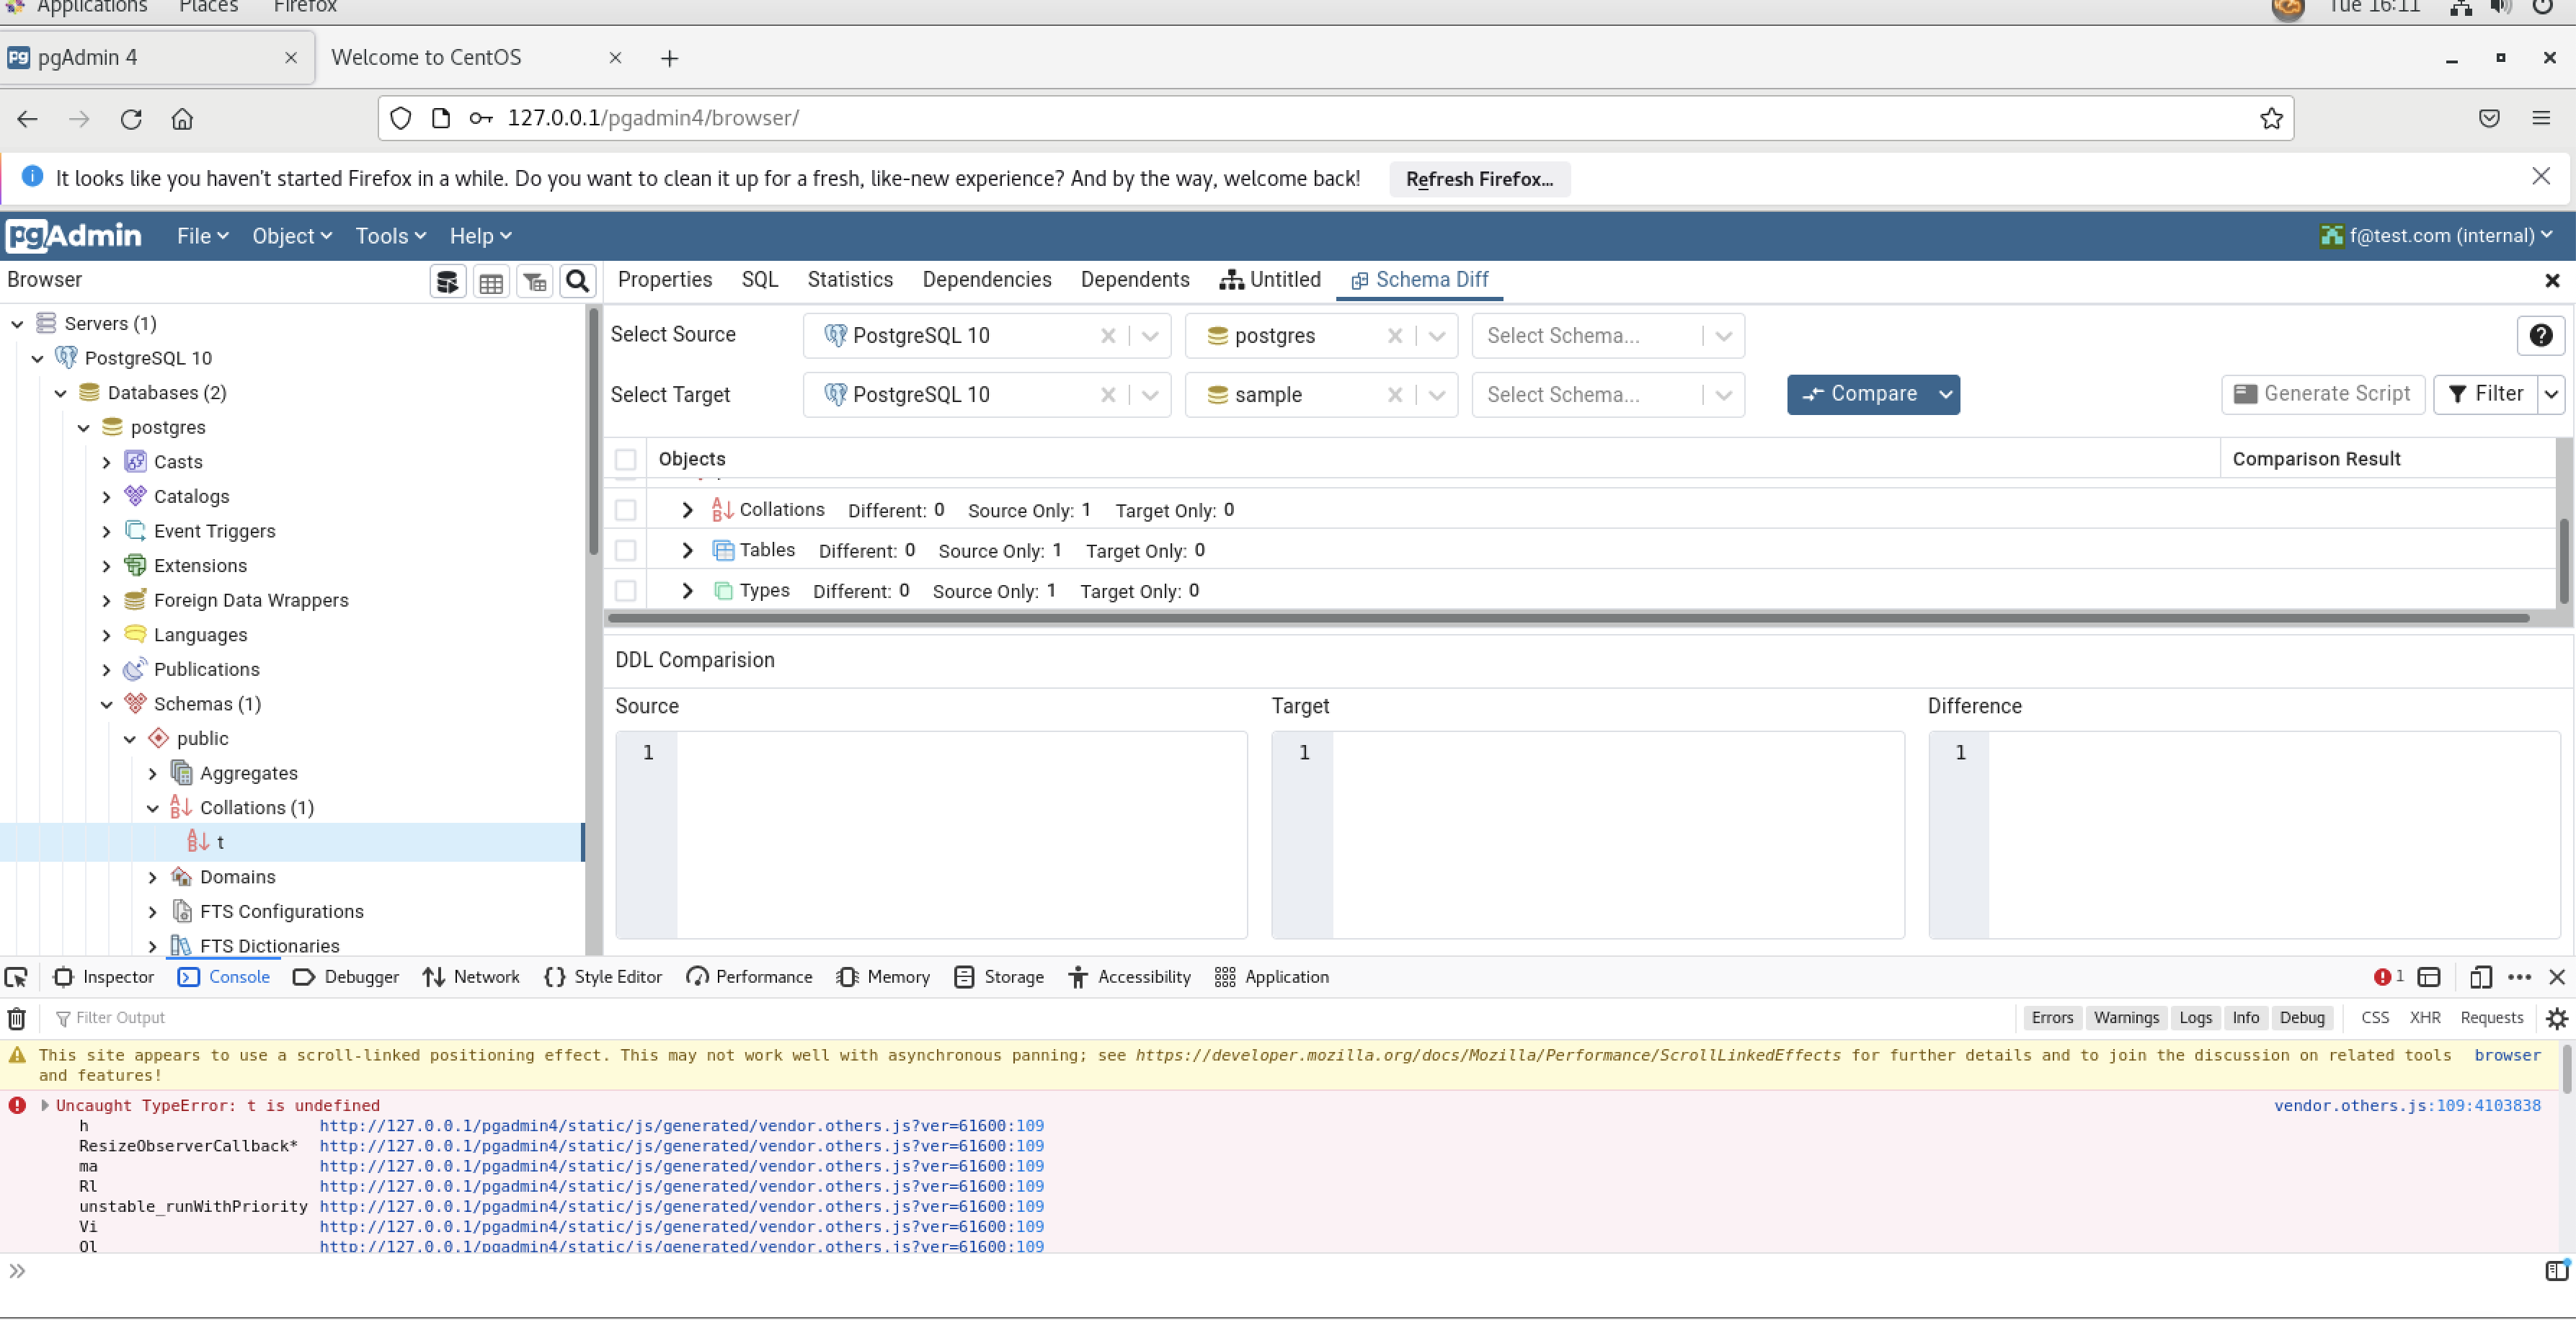The width and height of the screenshot is (2576, 1320).
Task: Clear the console with the trash icon
Action: tap(17, 1018)
